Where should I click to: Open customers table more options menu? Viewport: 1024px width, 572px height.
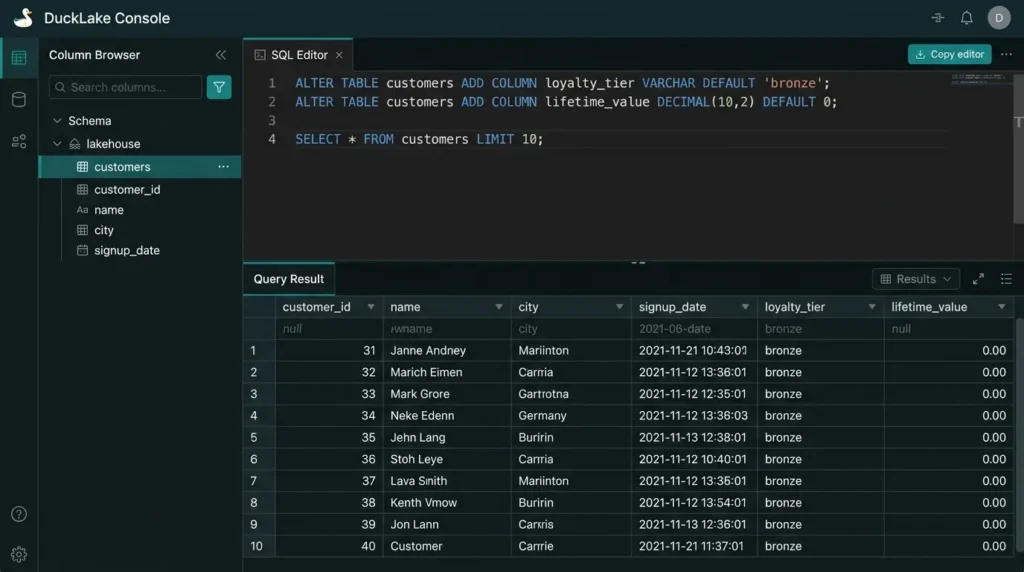click(223, 167)
